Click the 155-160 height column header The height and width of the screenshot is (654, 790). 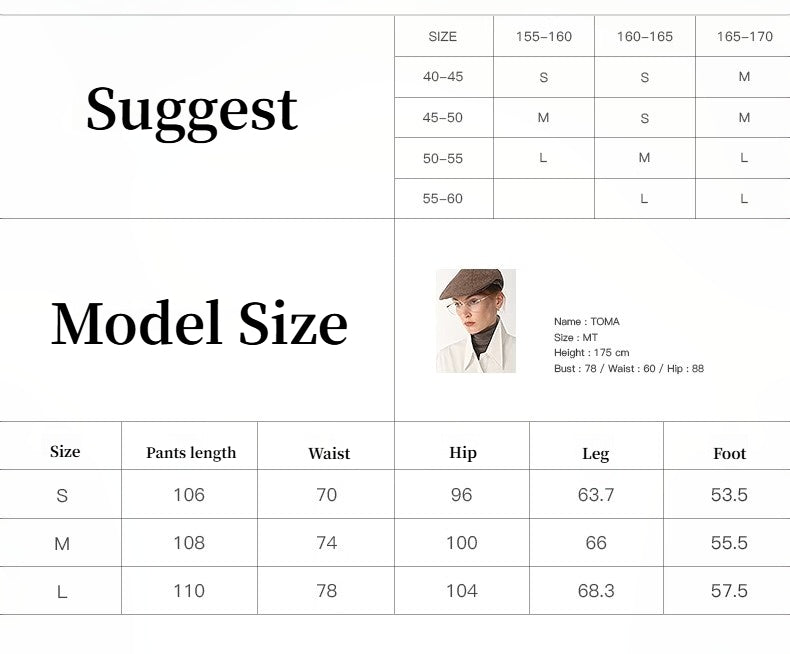(x=544, y=37)
